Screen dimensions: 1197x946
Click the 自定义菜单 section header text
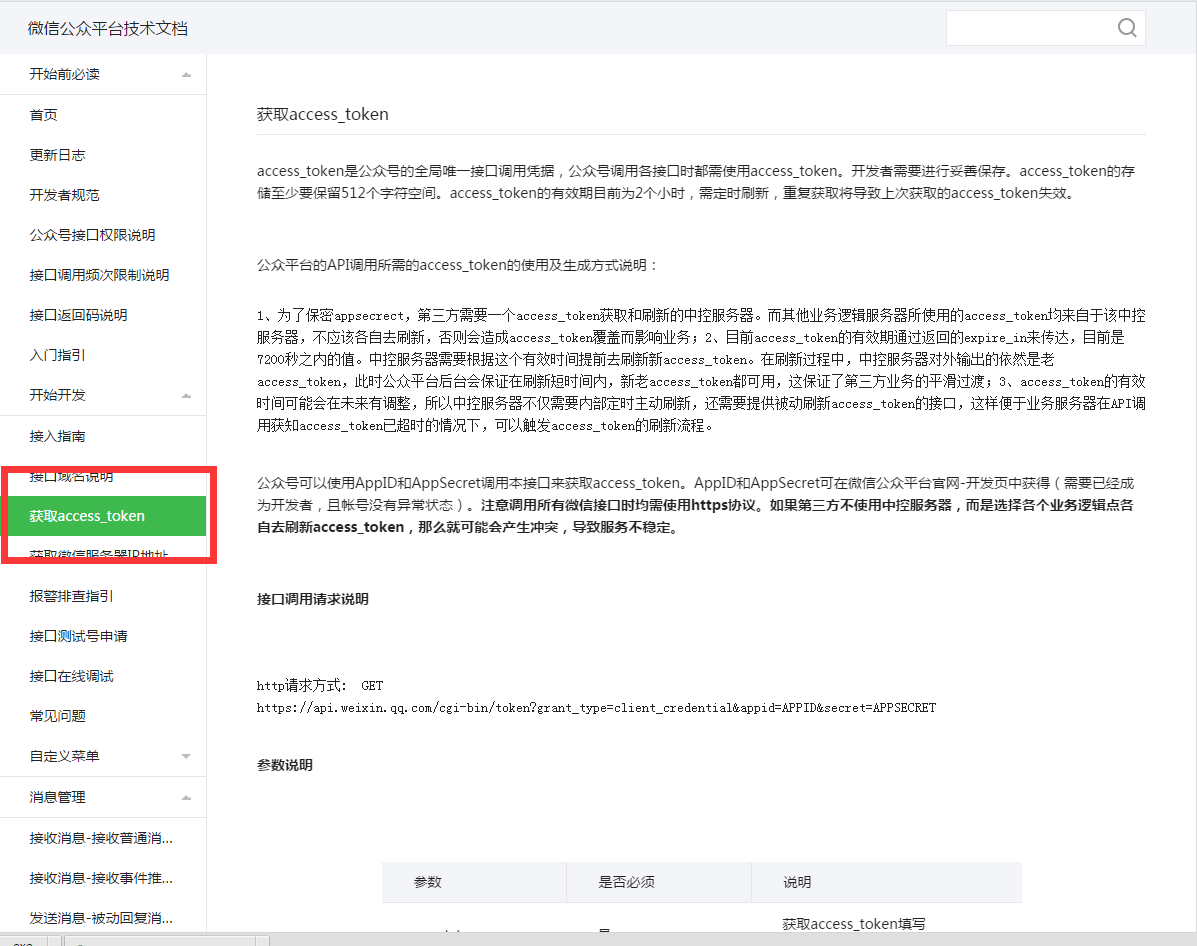(64, 756)
